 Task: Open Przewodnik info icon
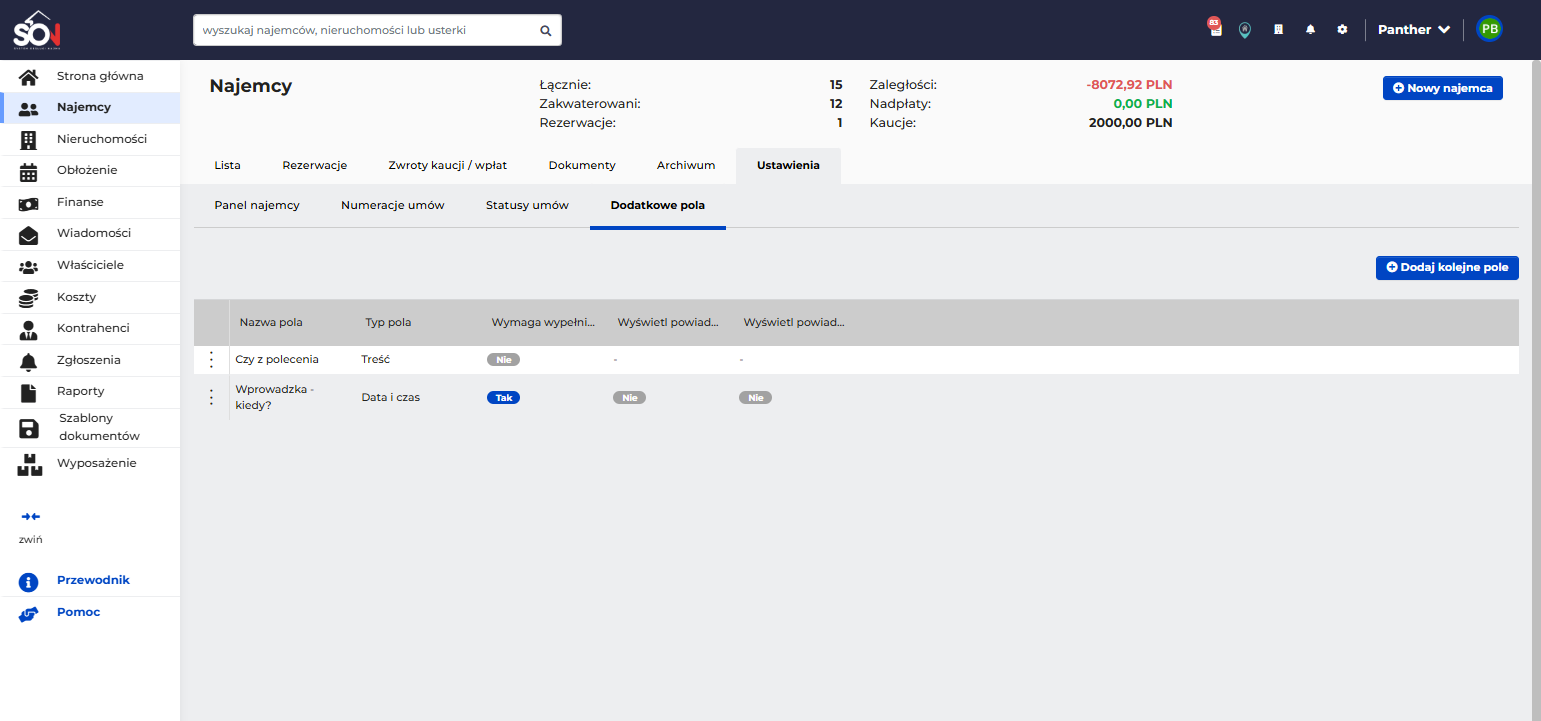tap(29, 581)
